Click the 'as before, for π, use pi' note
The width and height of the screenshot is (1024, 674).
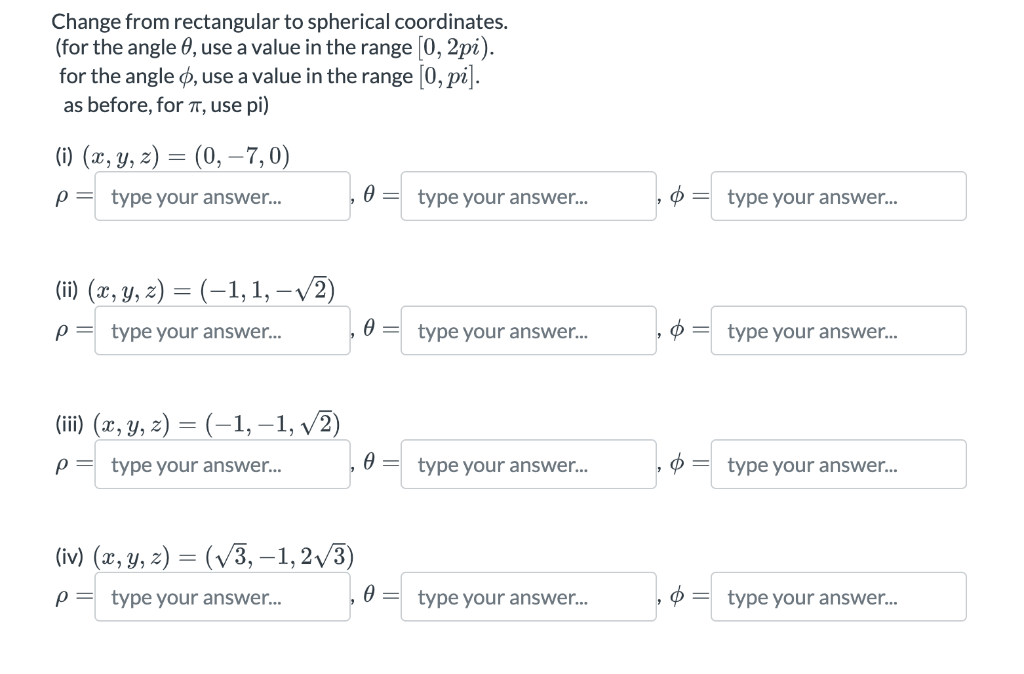click(x=166, y=105)
